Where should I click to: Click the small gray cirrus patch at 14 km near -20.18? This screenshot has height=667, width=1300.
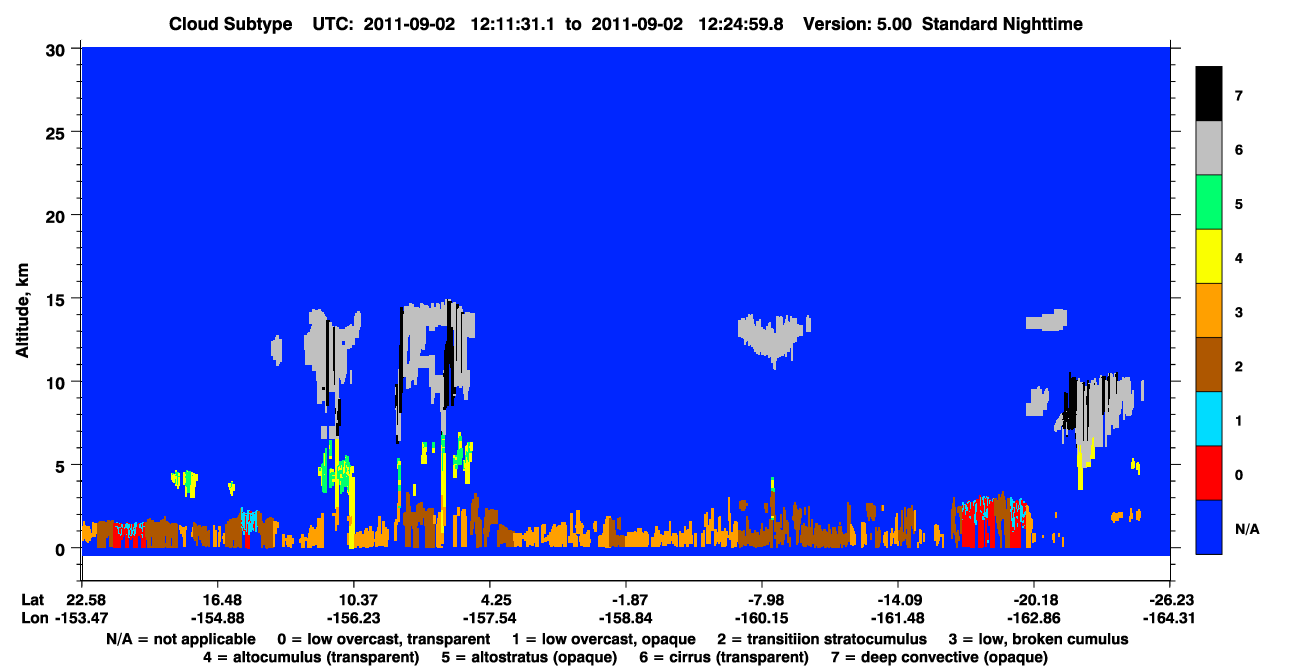1047,321
